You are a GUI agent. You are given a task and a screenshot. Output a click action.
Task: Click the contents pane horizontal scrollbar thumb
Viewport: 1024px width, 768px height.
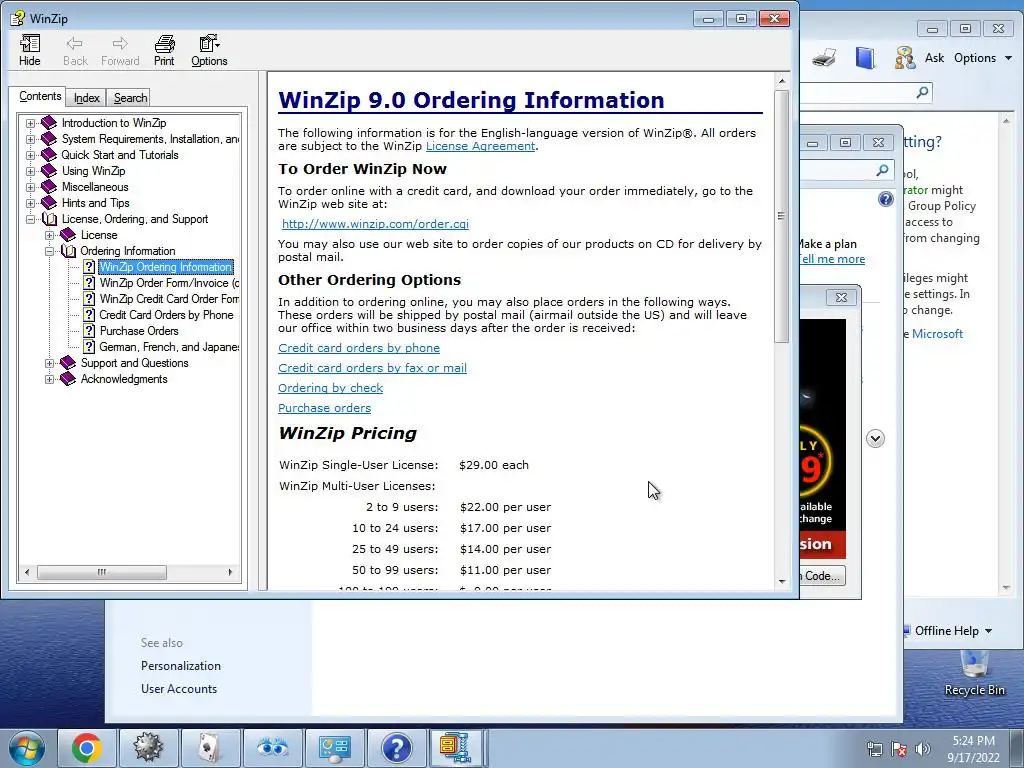(101, 573)
